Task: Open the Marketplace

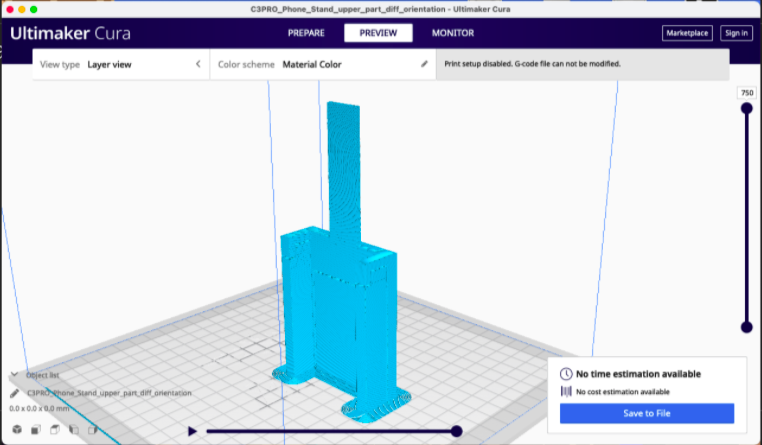Action: coord(687,33)
